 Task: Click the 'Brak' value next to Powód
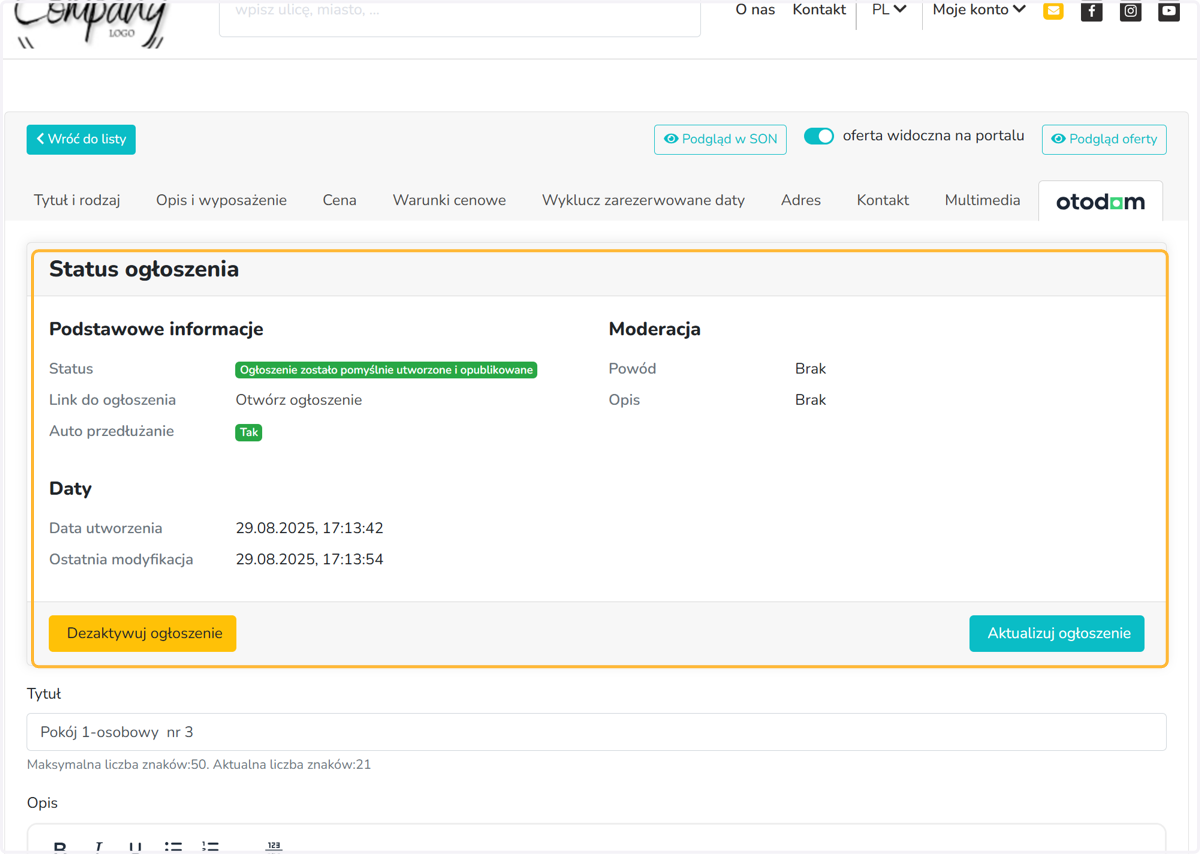810,369
